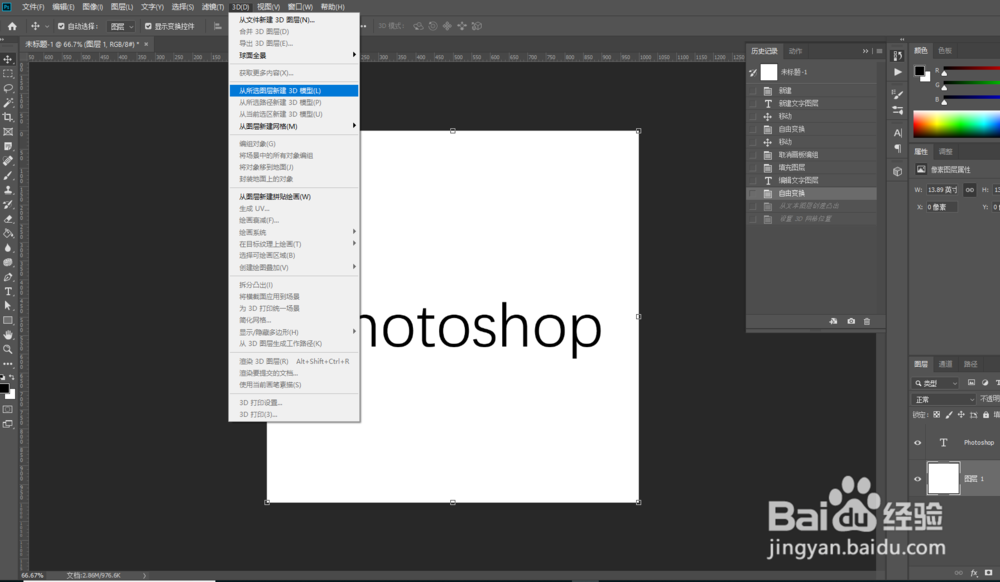1000x582 pixels.
Task: Pick a color from the spectrum ramp
Action: click(x=956, y=124)
